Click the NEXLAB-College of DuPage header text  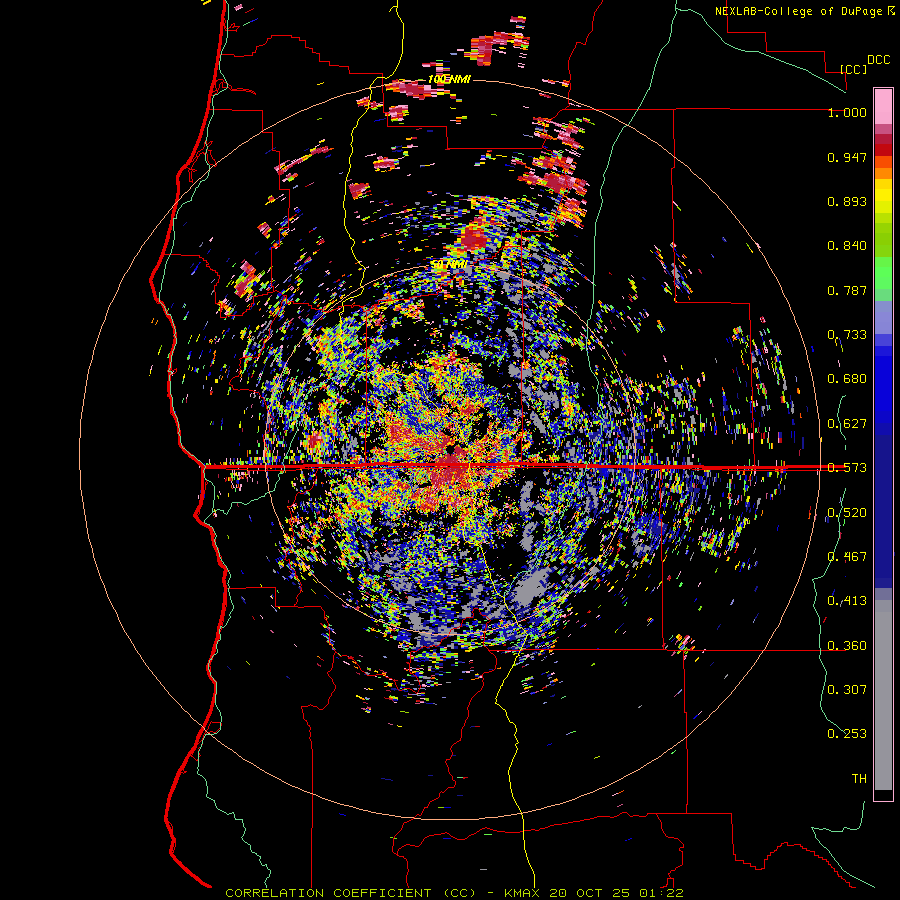click(804, 11)
